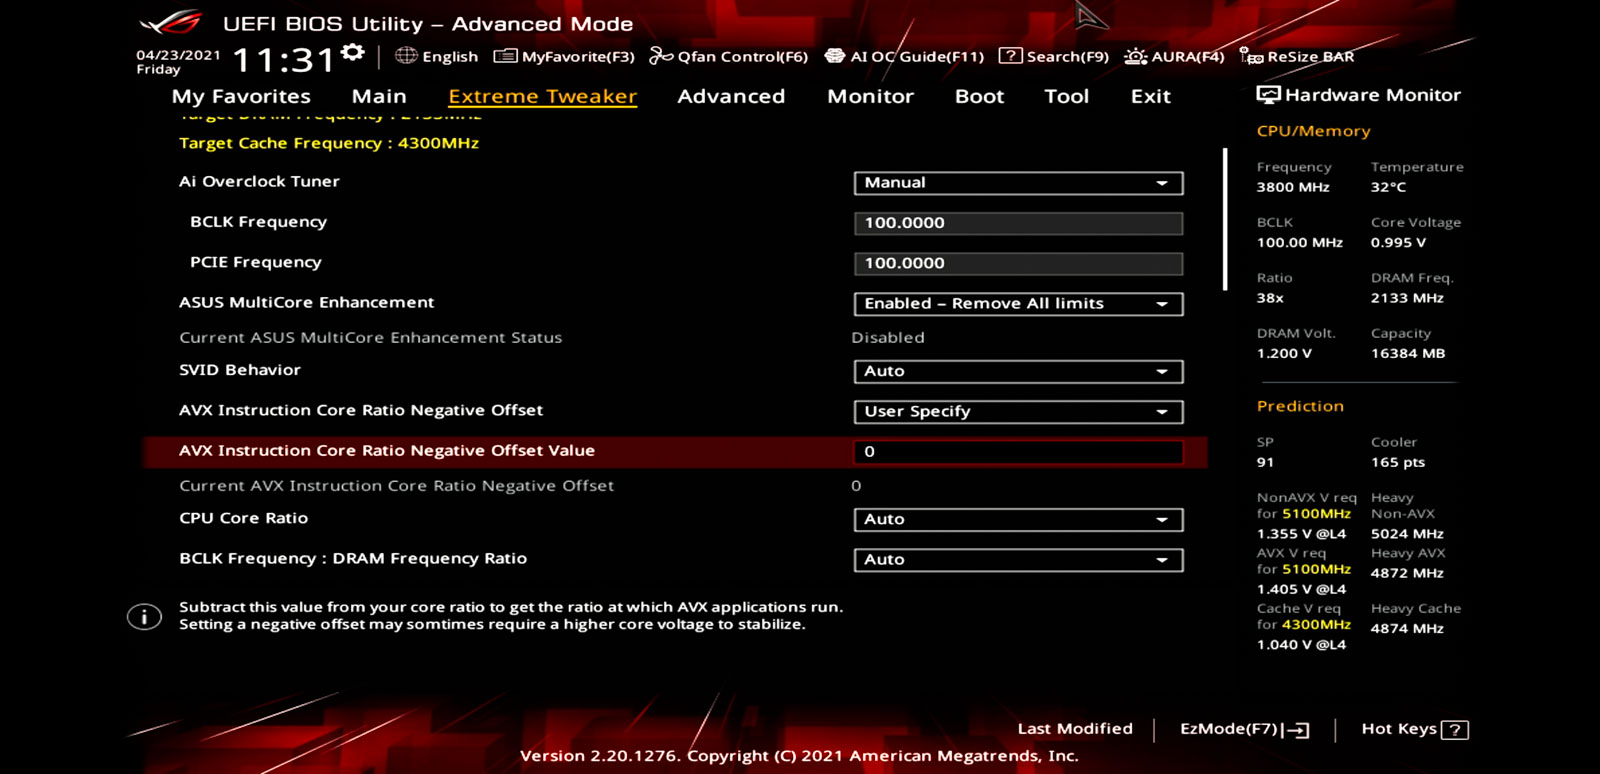Select ASUS MultiCore Enhancement row label
The height and width of the screenshot is (774, 1600).
click(306, 302)
